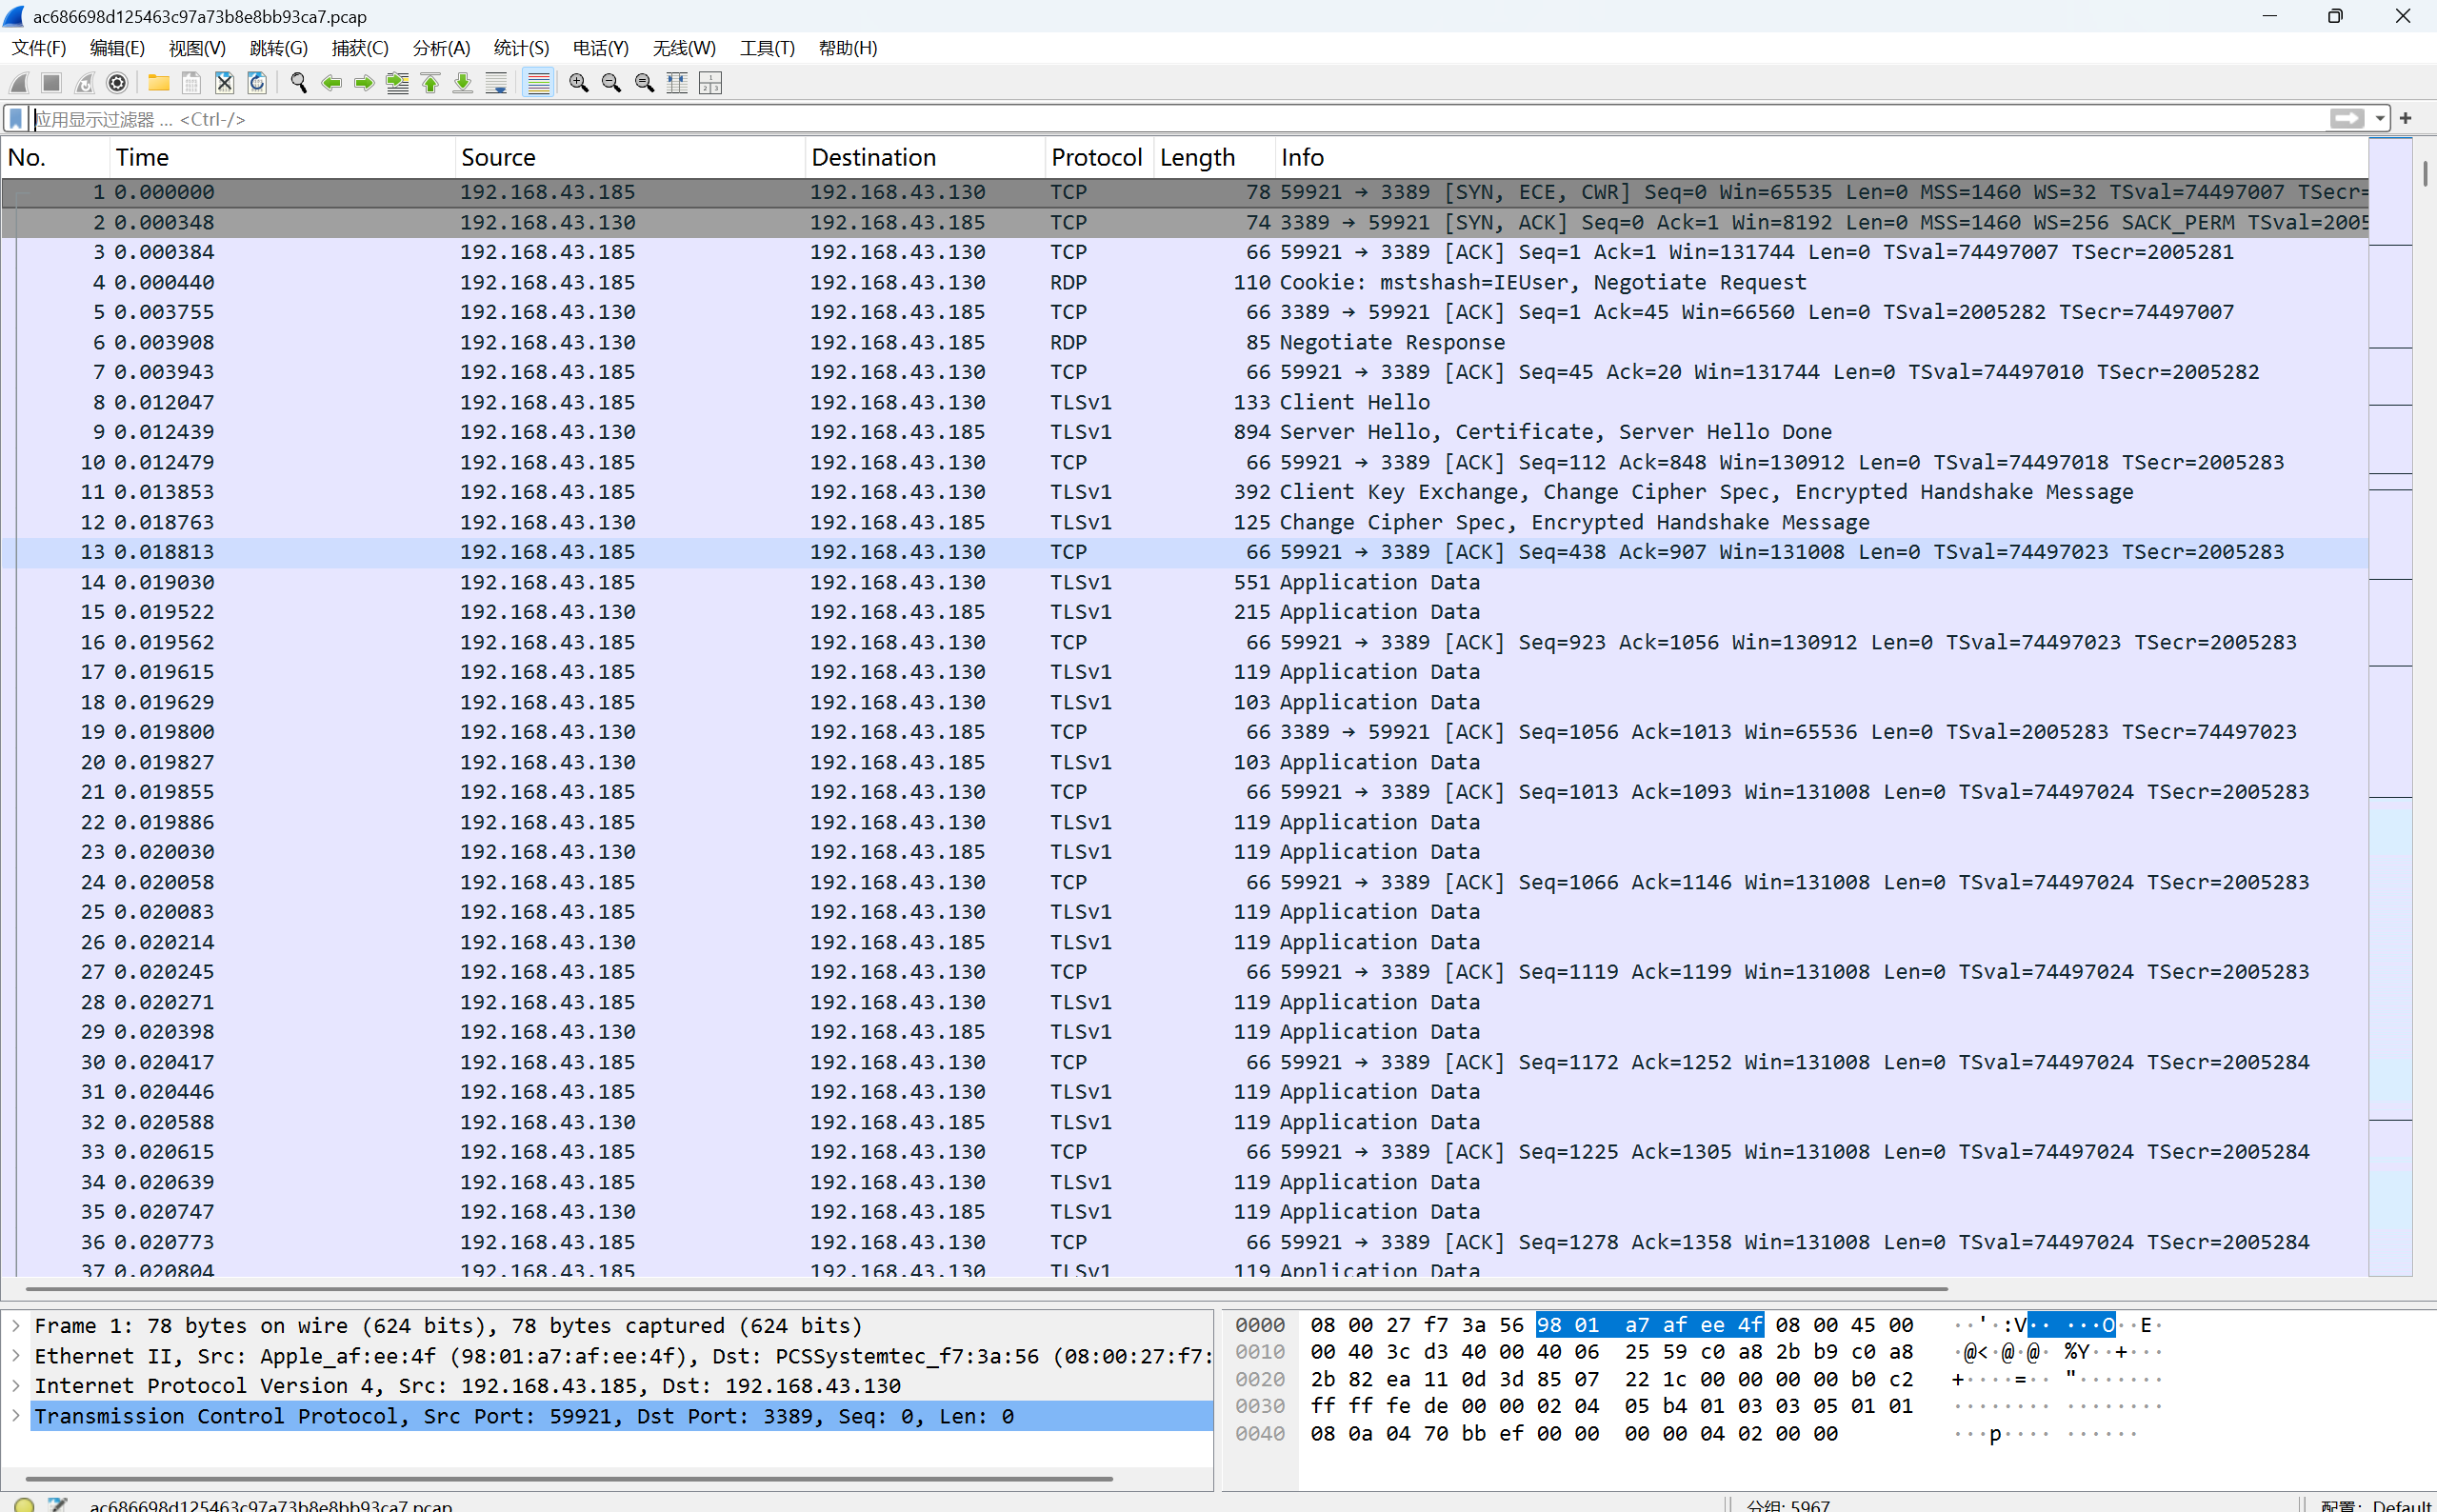This screenshot has height=1512, width=2437.
Task: Expand Transmission Control Protocol tree item
Action: point(16,1416)
